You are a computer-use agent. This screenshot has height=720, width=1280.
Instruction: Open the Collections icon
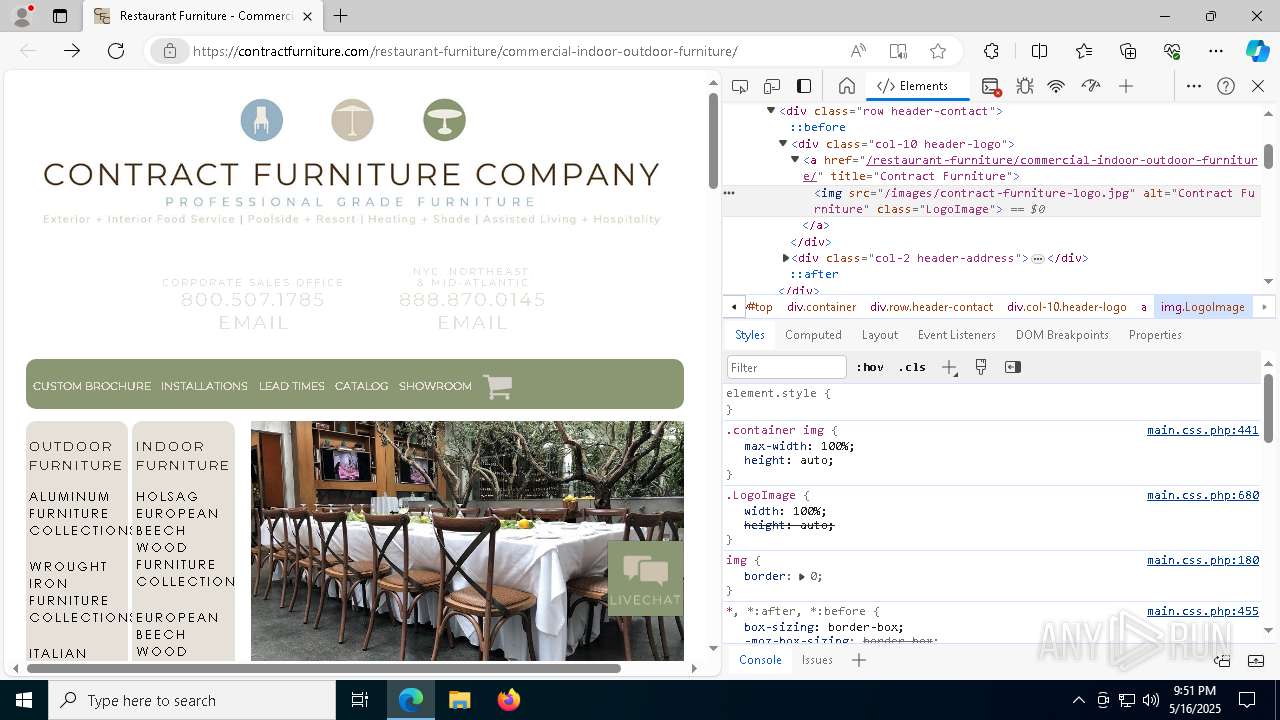(x=1128, y=51)
